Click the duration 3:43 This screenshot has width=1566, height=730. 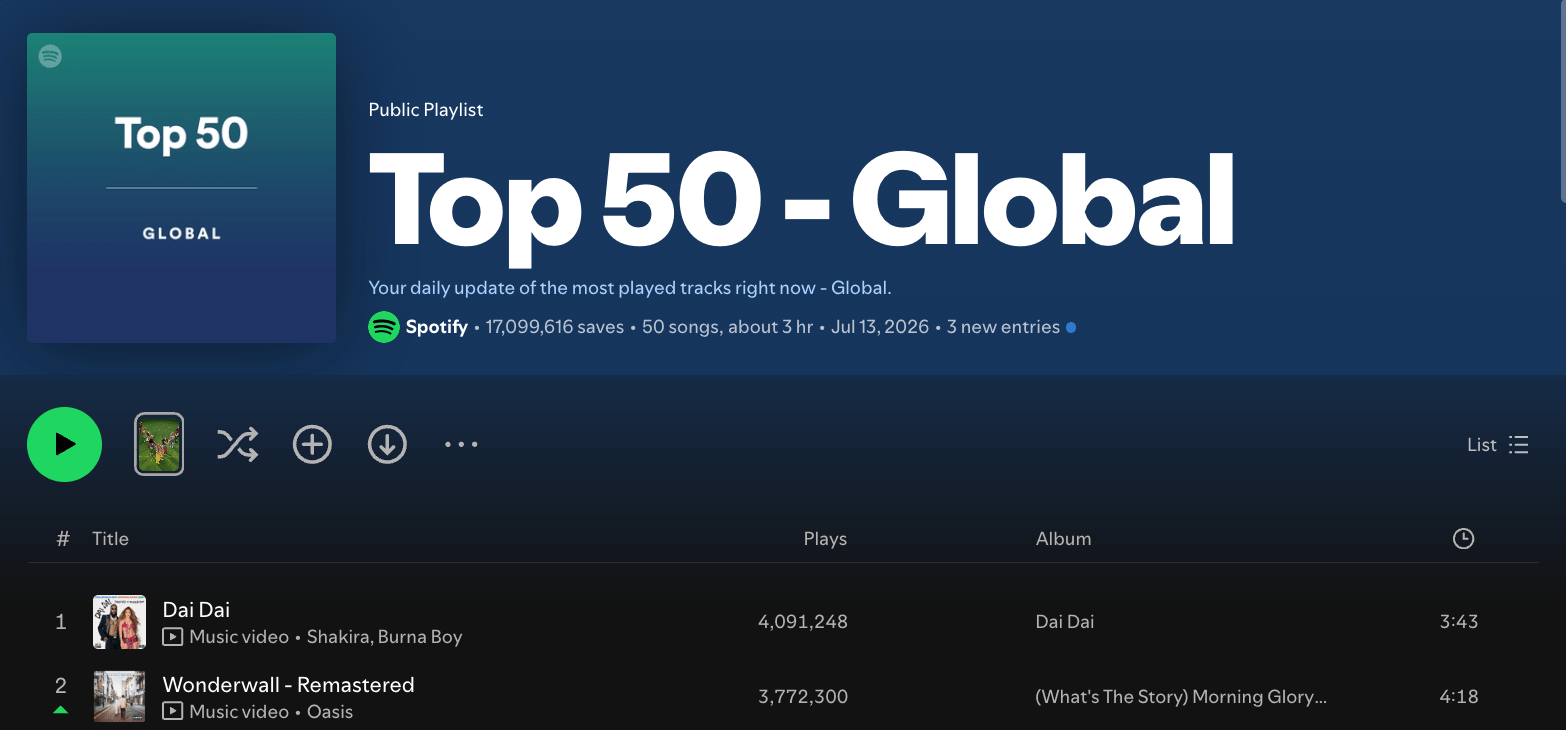point(1459,622)
